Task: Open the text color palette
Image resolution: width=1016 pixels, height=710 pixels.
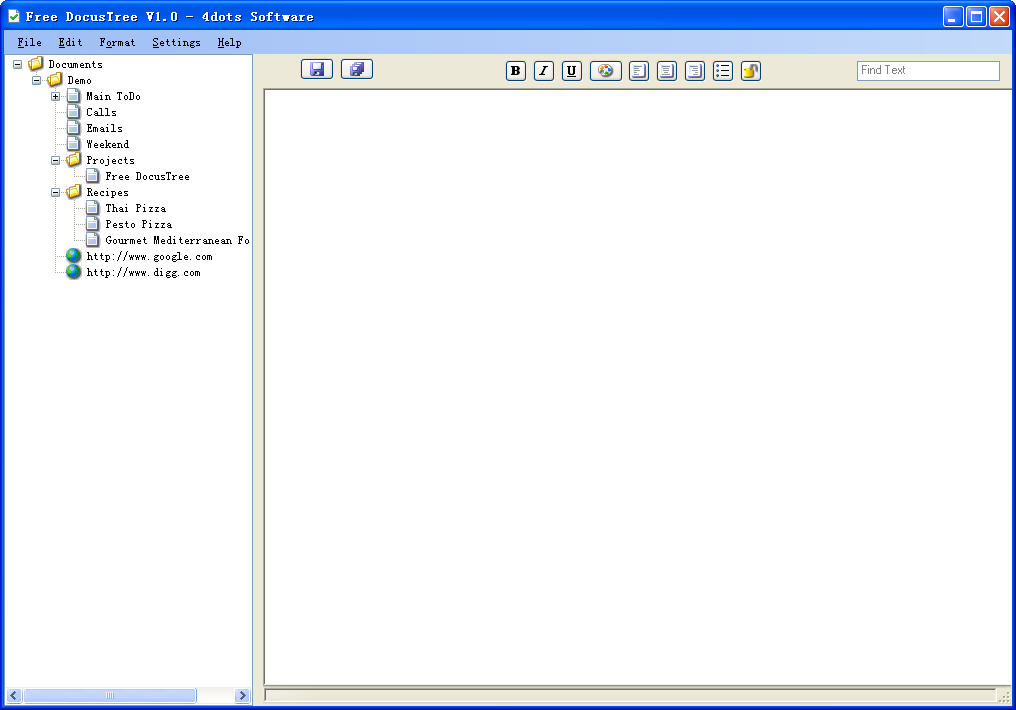Action: 606,71
